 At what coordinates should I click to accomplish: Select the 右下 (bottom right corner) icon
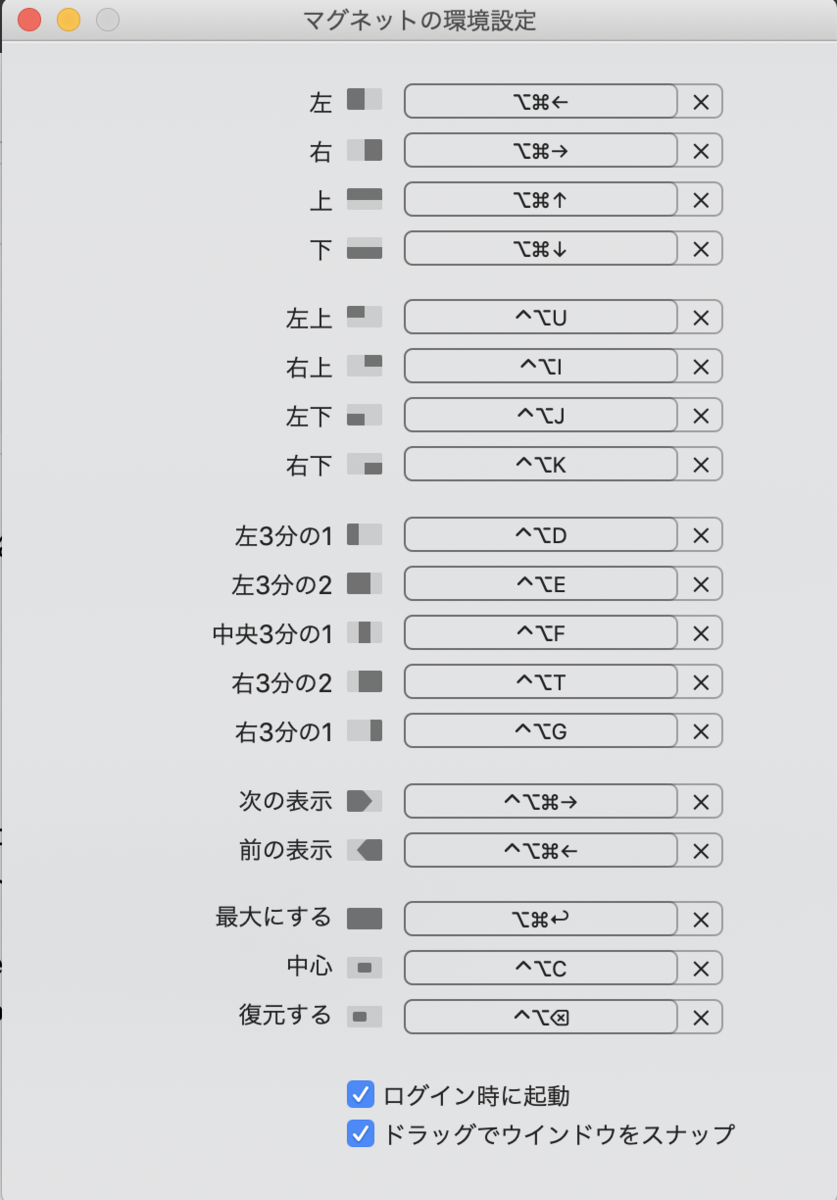pos(364,463)
